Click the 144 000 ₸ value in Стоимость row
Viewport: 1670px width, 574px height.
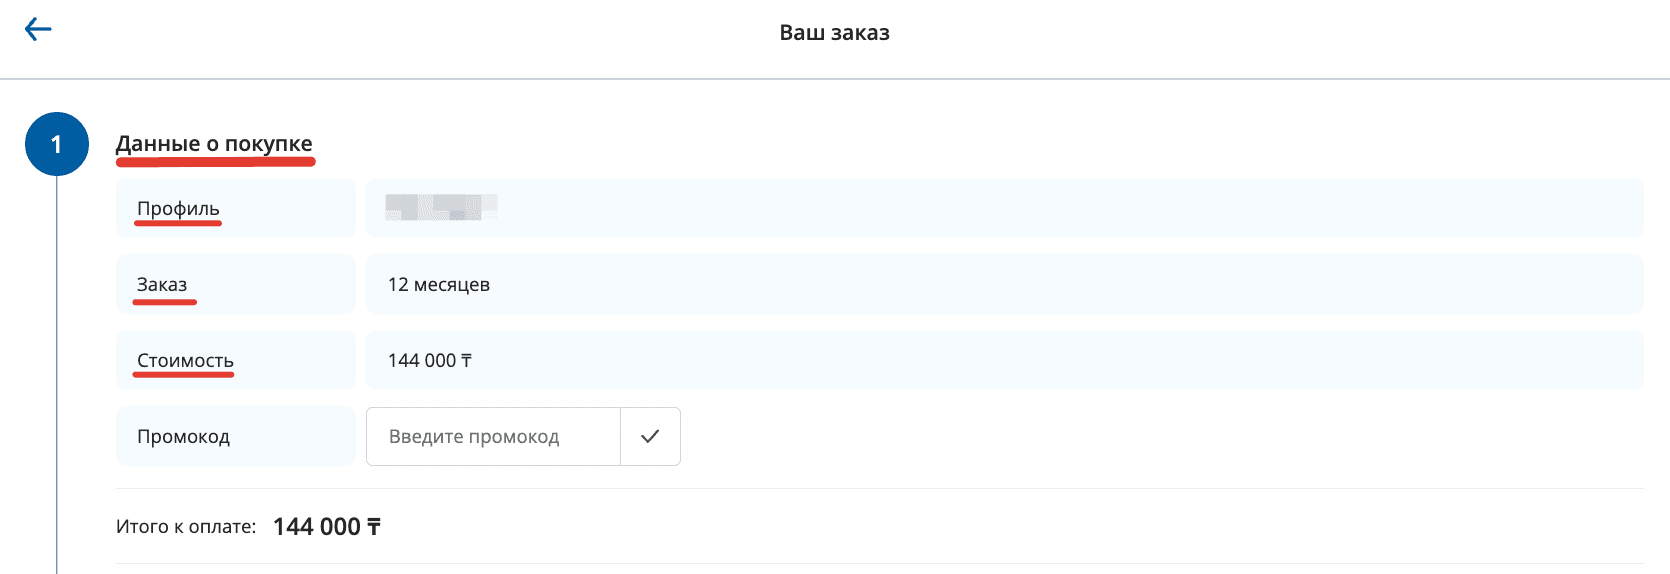[430, 360]
